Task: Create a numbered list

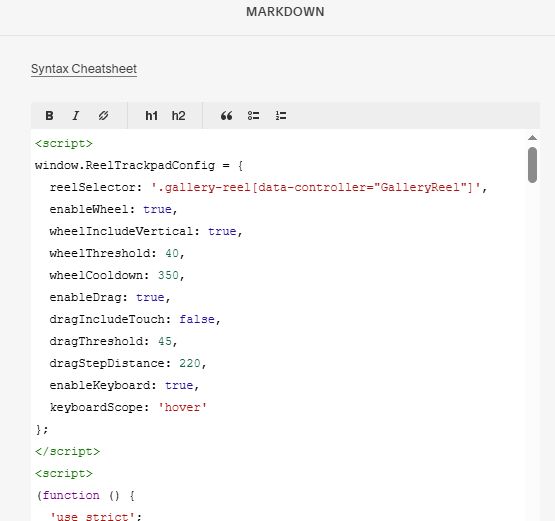Action: (281, 116)
